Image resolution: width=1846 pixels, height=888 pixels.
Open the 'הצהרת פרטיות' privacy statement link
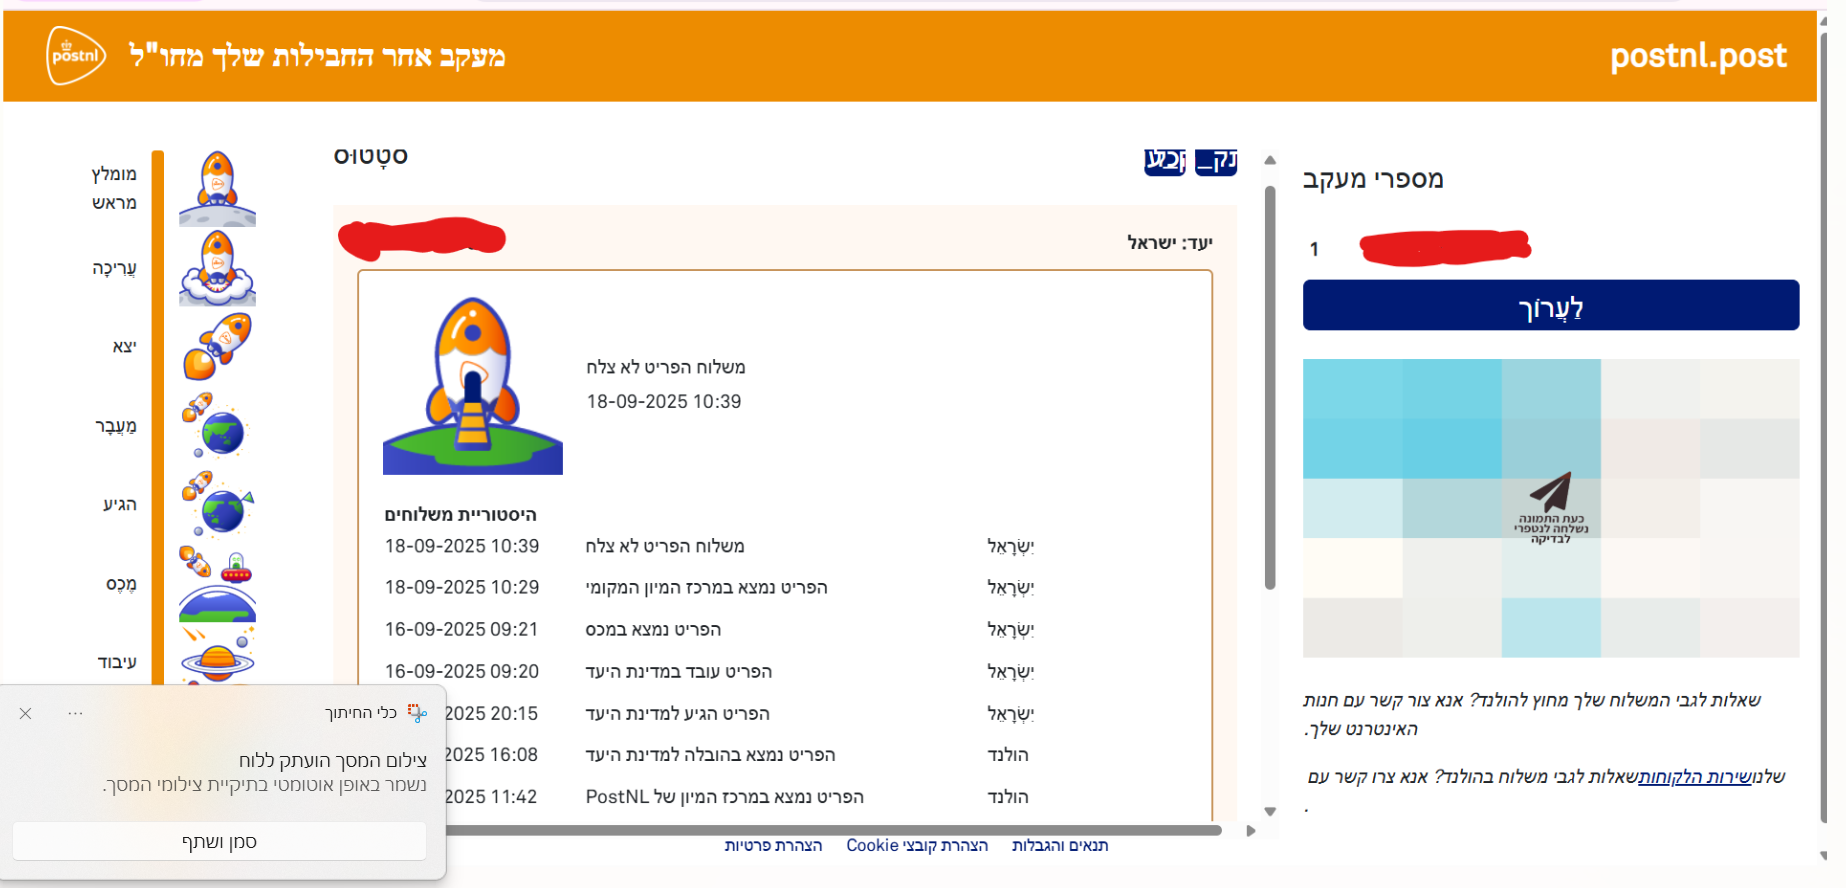(773, 846)
